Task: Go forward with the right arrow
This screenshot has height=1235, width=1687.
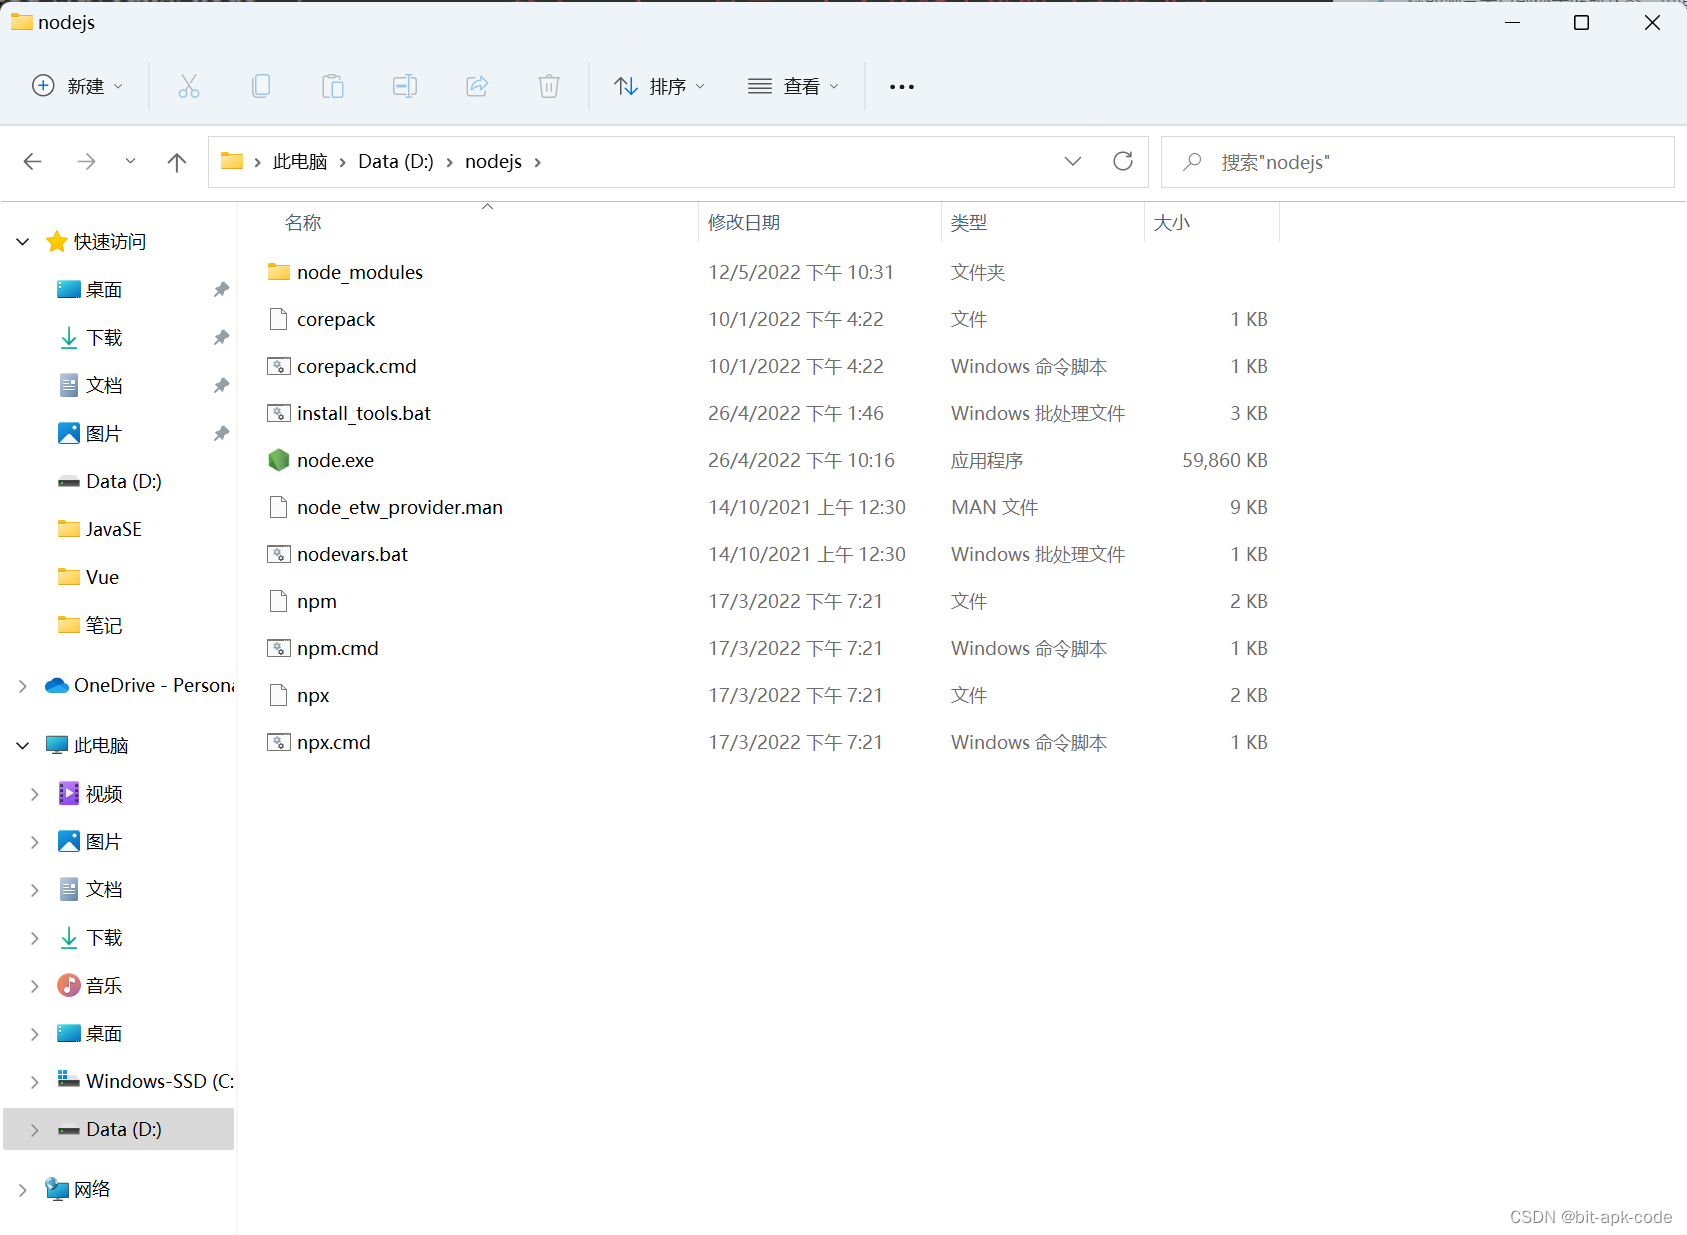Action: click(x=87, y=162)
